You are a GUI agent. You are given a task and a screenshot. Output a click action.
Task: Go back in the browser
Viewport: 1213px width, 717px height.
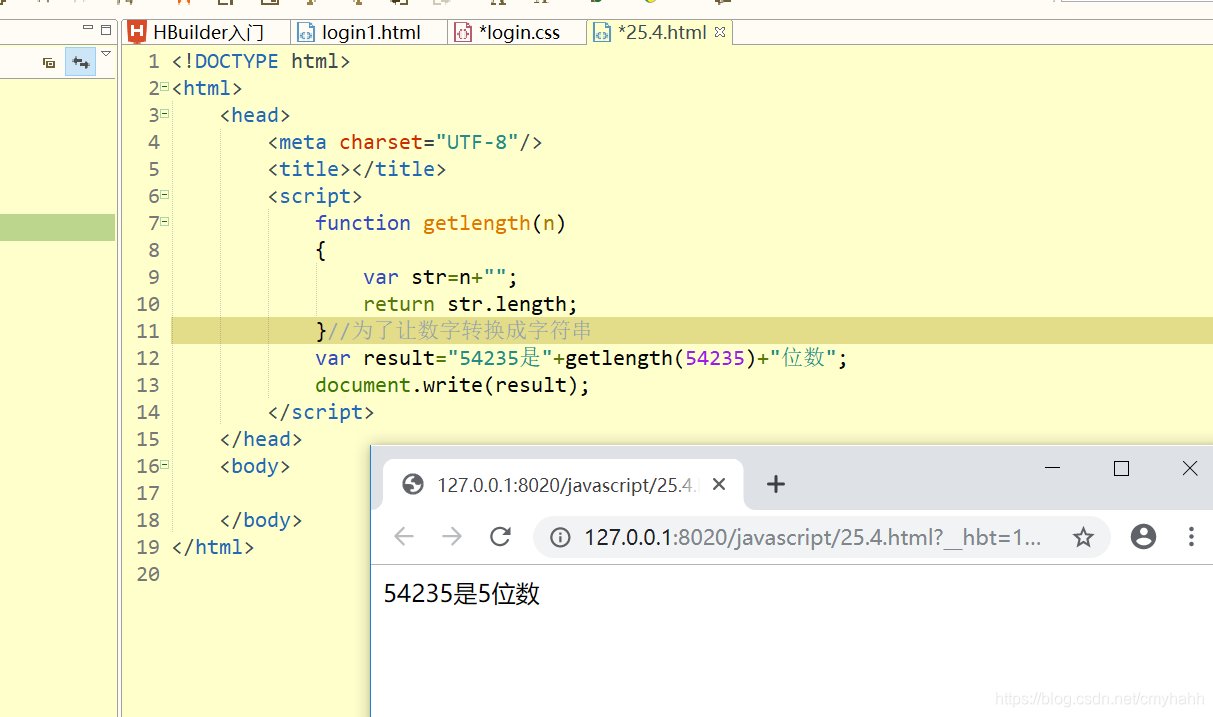coord(404,537)
